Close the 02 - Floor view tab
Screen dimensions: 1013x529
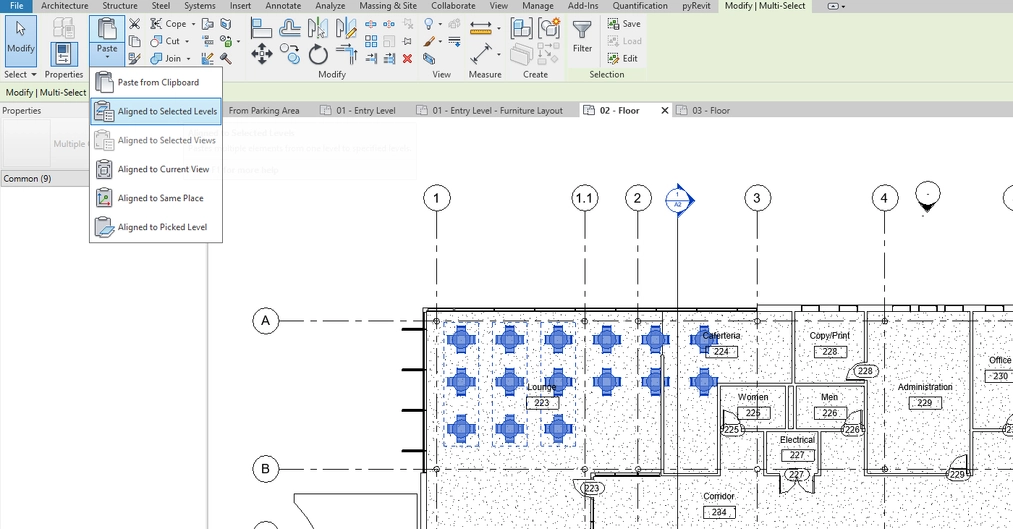point(664,110)
